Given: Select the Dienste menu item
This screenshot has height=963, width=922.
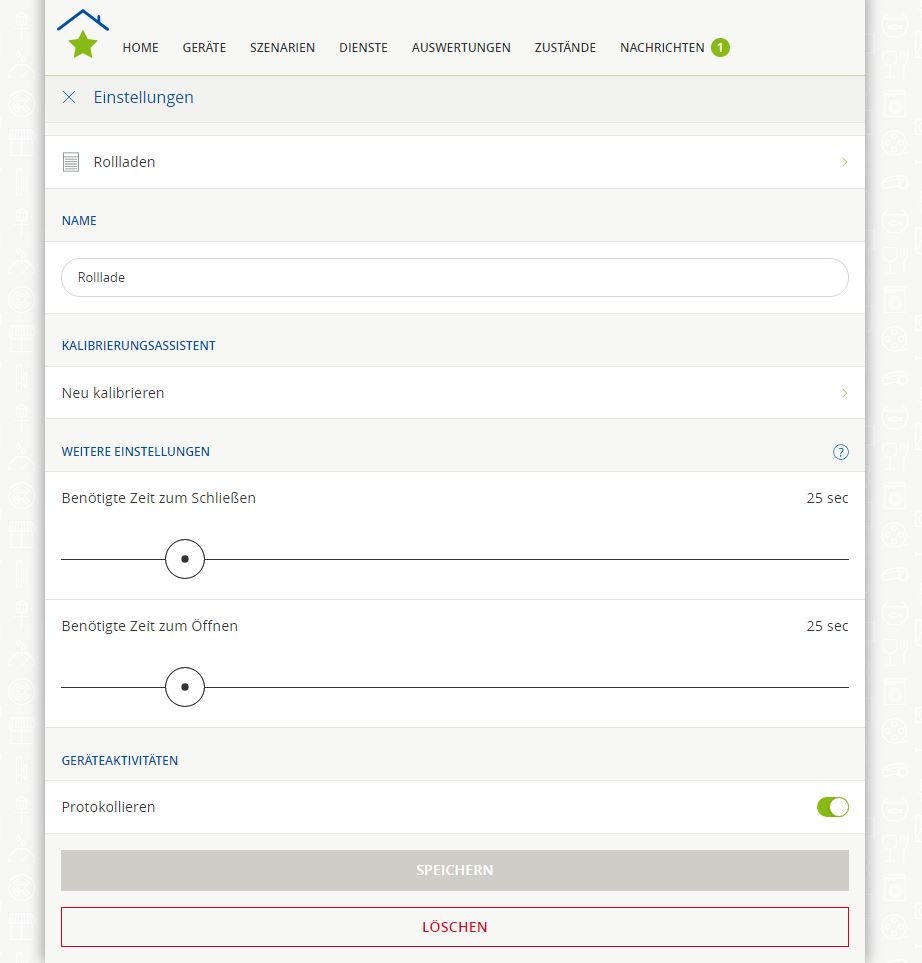Looking at the screenshot, I should (x=363, y=47).
